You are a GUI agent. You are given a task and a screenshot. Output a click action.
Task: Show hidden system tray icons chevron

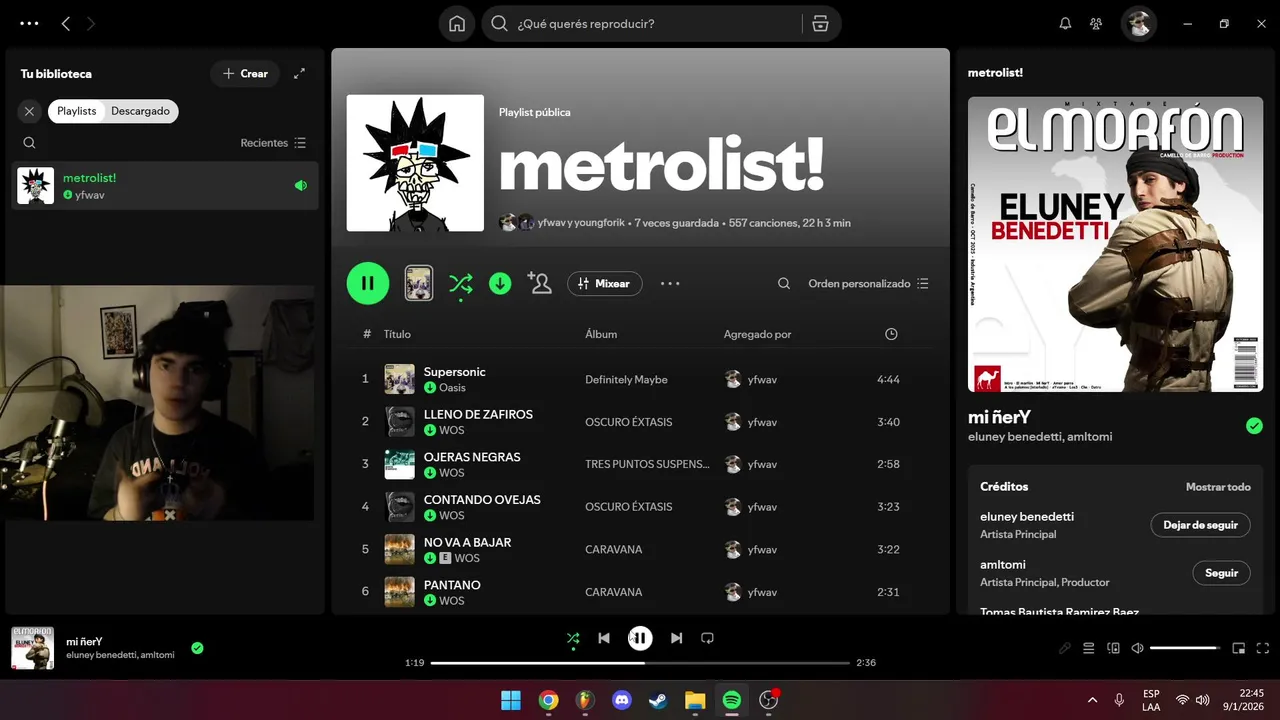(1092, 700)
